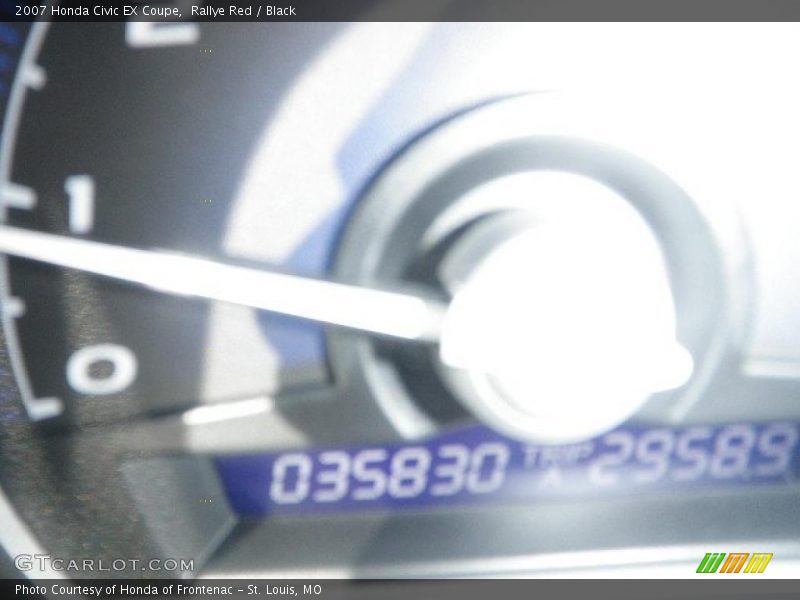This screenshot has height=600, width=800.
Task: Click the green-orange-yellow striped logo icon
Action: pyautogui.click(x=735, y=563)
